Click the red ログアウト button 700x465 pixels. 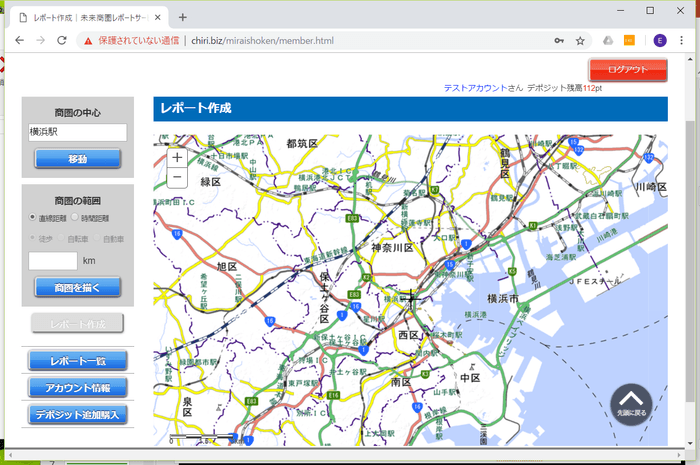click(628, 70)
